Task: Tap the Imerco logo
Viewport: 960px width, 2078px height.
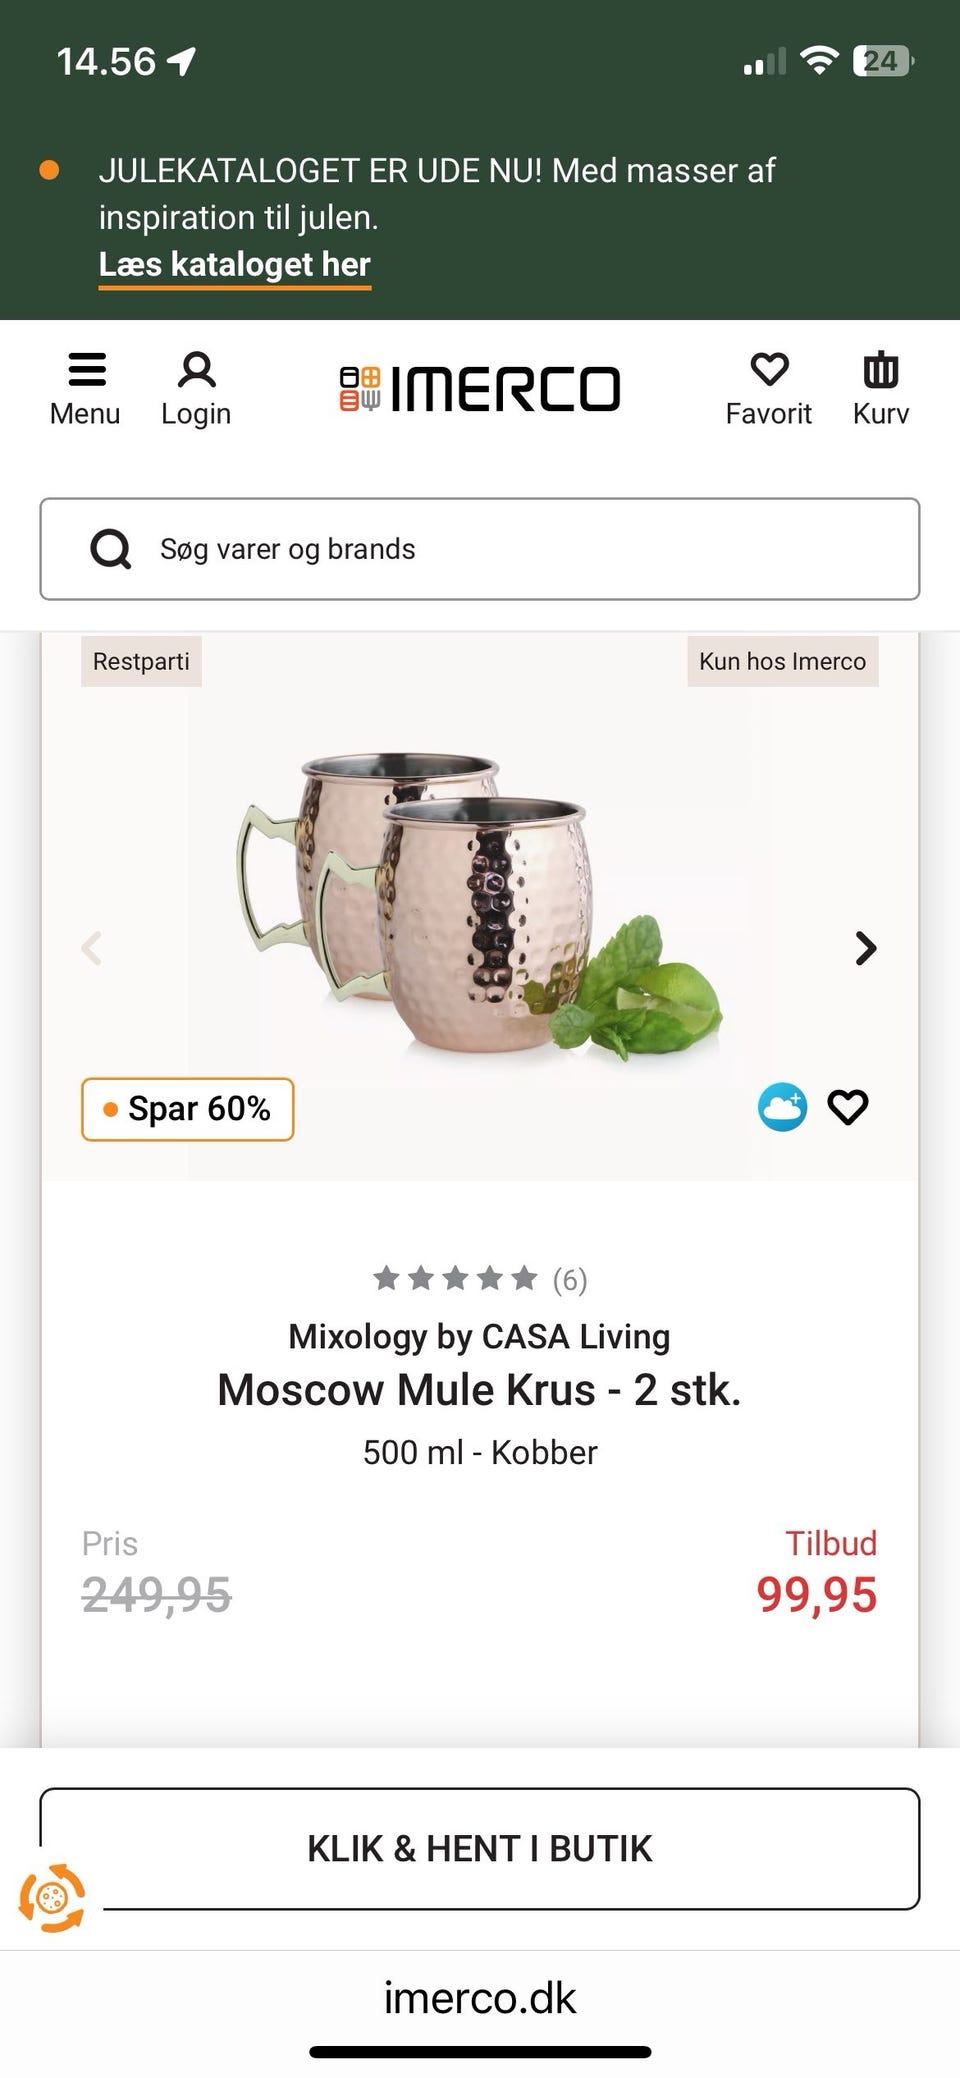Action: (x=480, y=389)
